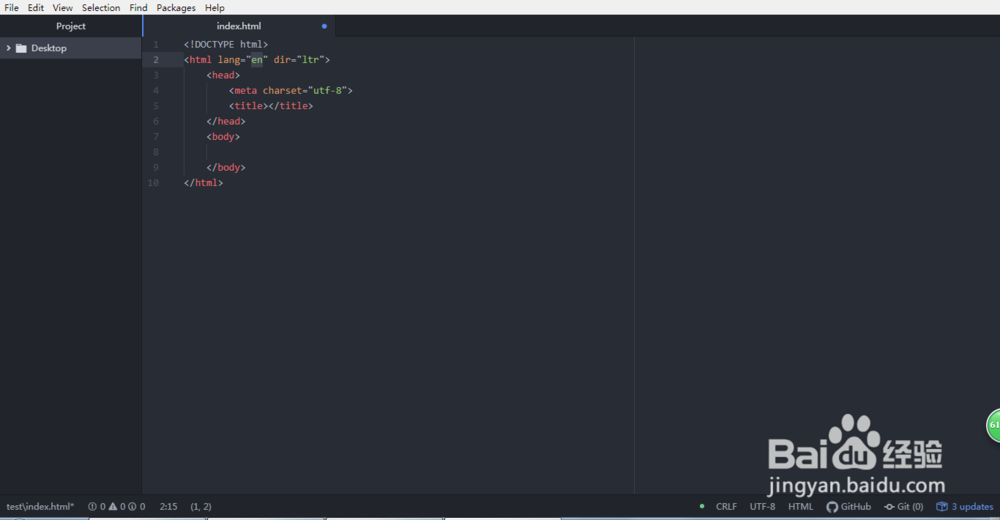The width and height of the screenshot is (1000, 520).
Task: Click the test\index.html* file path in status bar
Action: tap(40, 507)
